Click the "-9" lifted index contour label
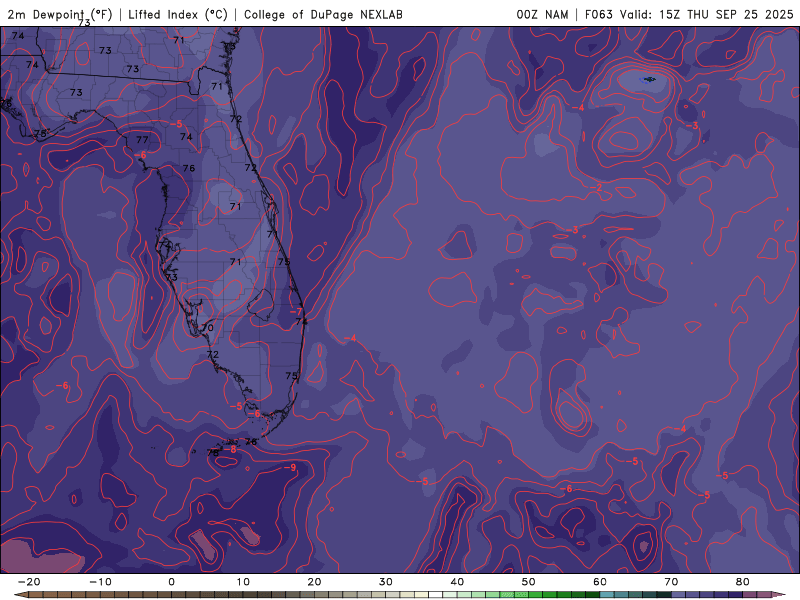800x600 pixels. (290, 467)
